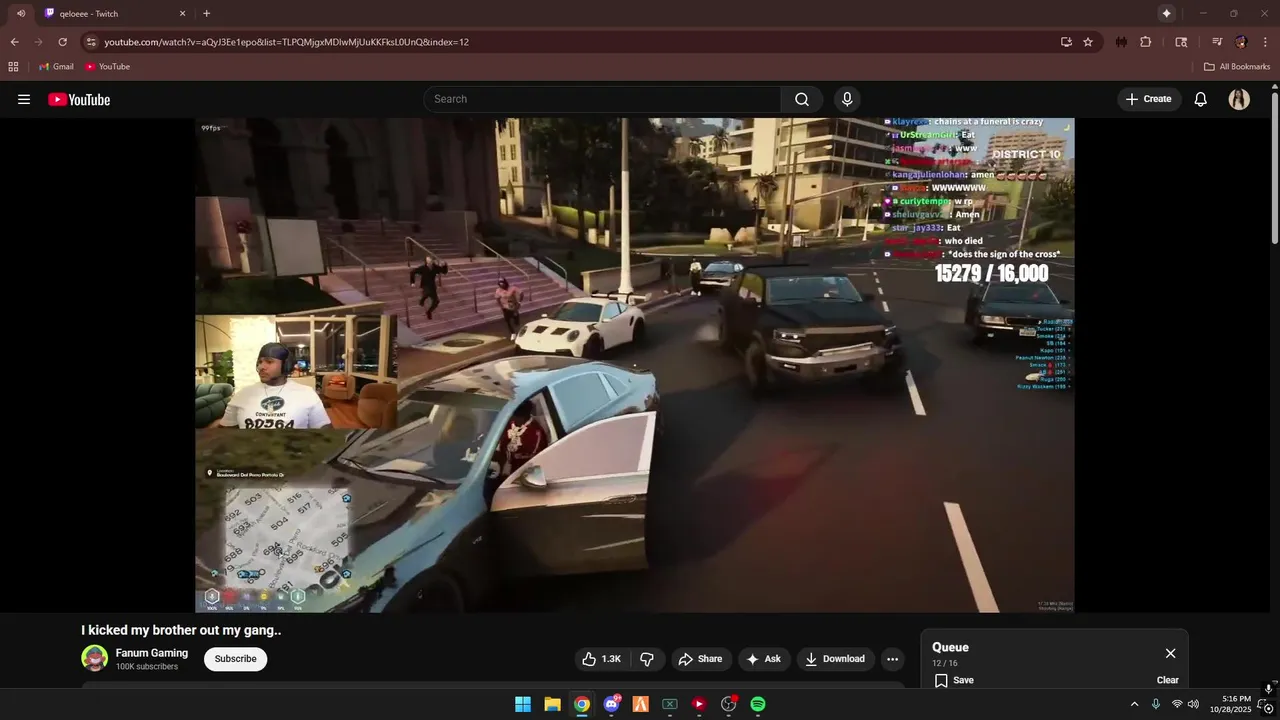Screen dimensions: 1280x720
Task: Click the audio waveform extension icon
Action: click(1121, 42)
